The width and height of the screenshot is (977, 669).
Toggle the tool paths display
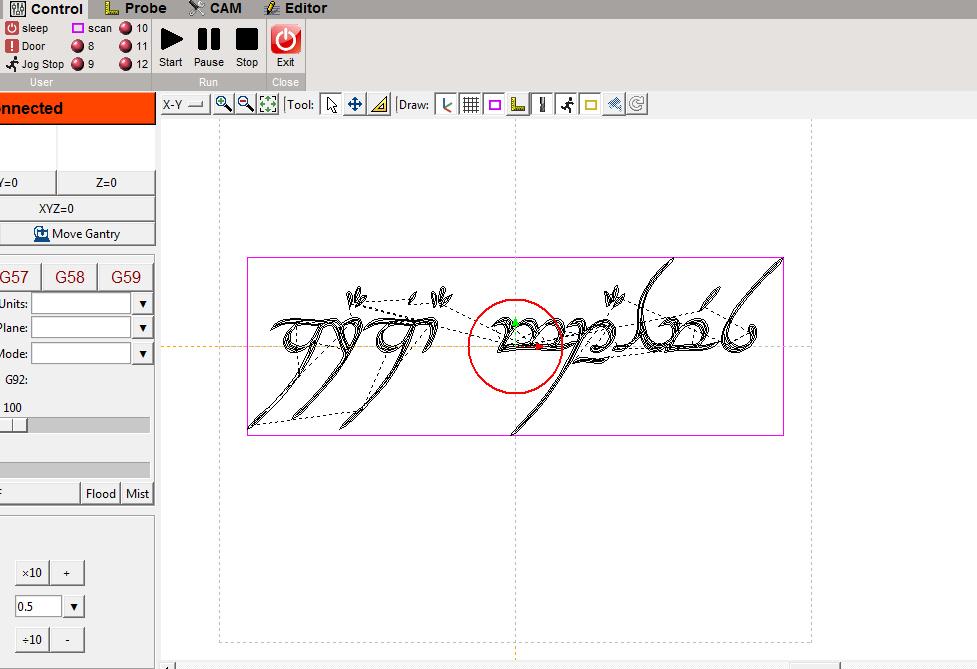click(x=543, y=105)
